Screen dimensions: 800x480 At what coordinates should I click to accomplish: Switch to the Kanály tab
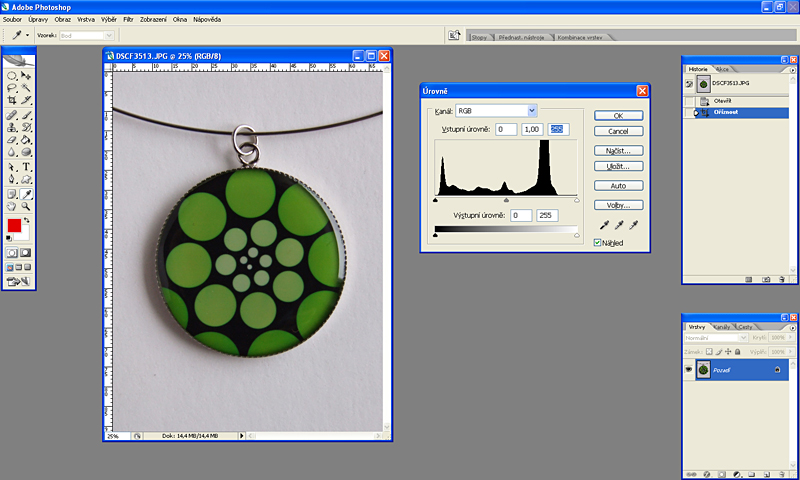click(x=722, y=327)
